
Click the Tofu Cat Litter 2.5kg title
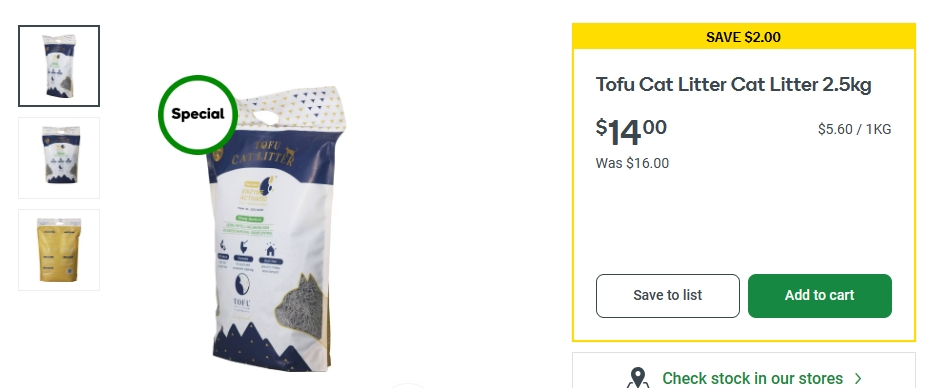(733, 85)
